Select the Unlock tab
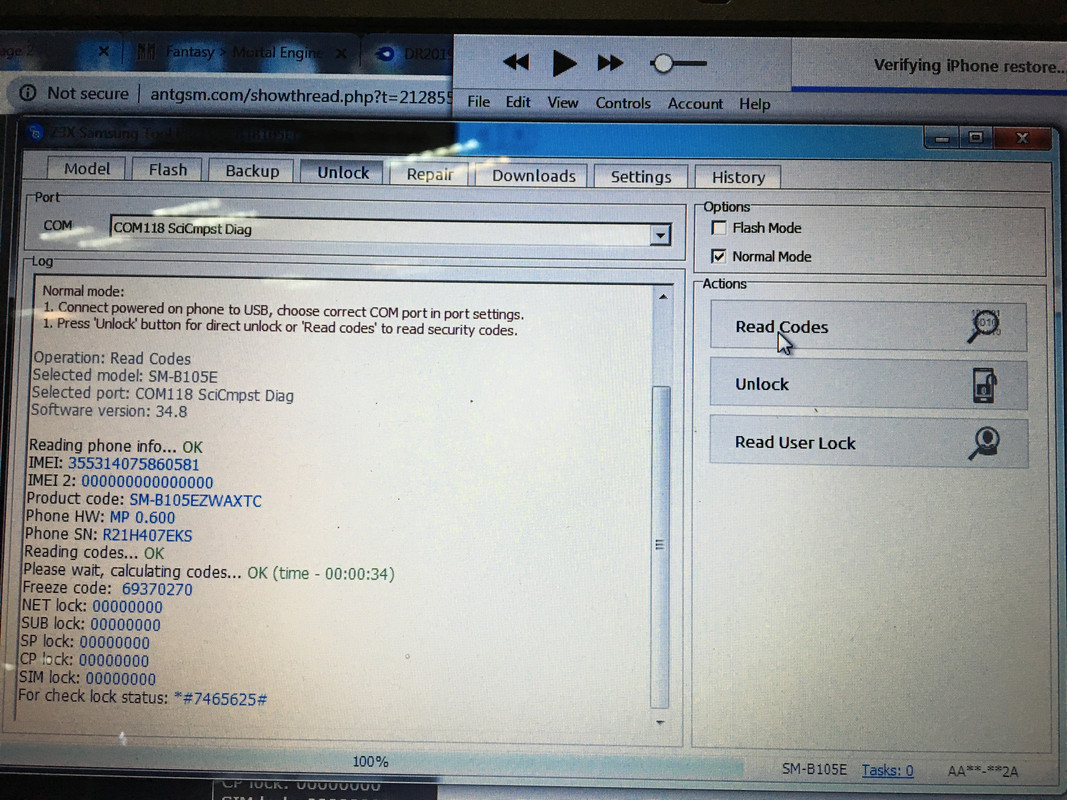Viewport: 1067px width, 800px height. tap(343, 172)
